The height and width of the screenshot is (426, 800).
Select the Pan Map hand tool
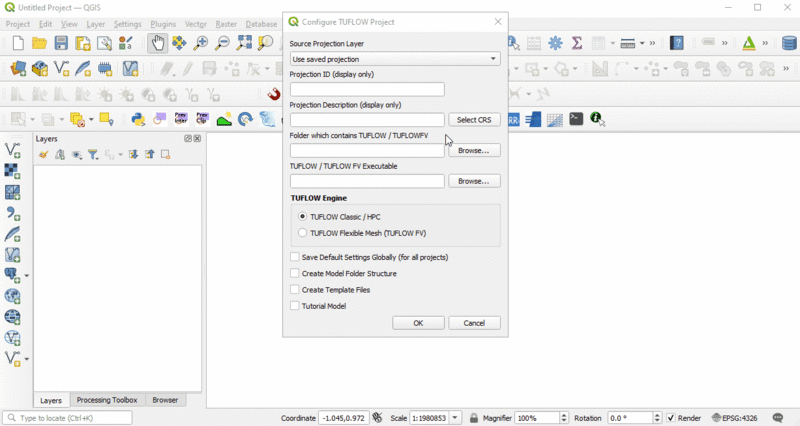click(x=157, y=43)
